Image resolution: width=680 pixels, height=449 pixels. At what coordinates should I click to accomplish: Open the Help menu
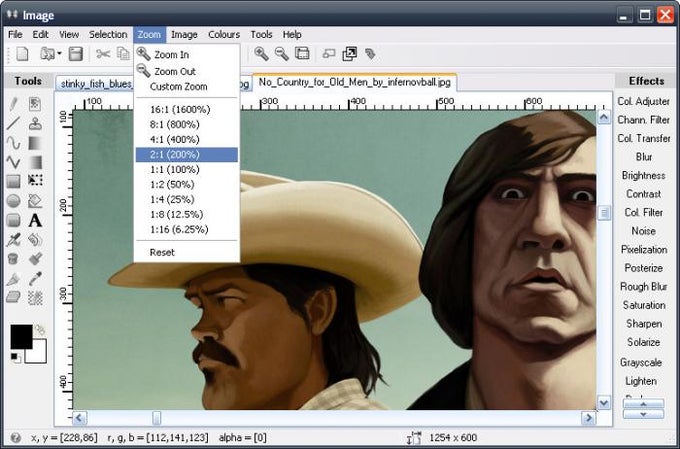[x=292, y=34]
